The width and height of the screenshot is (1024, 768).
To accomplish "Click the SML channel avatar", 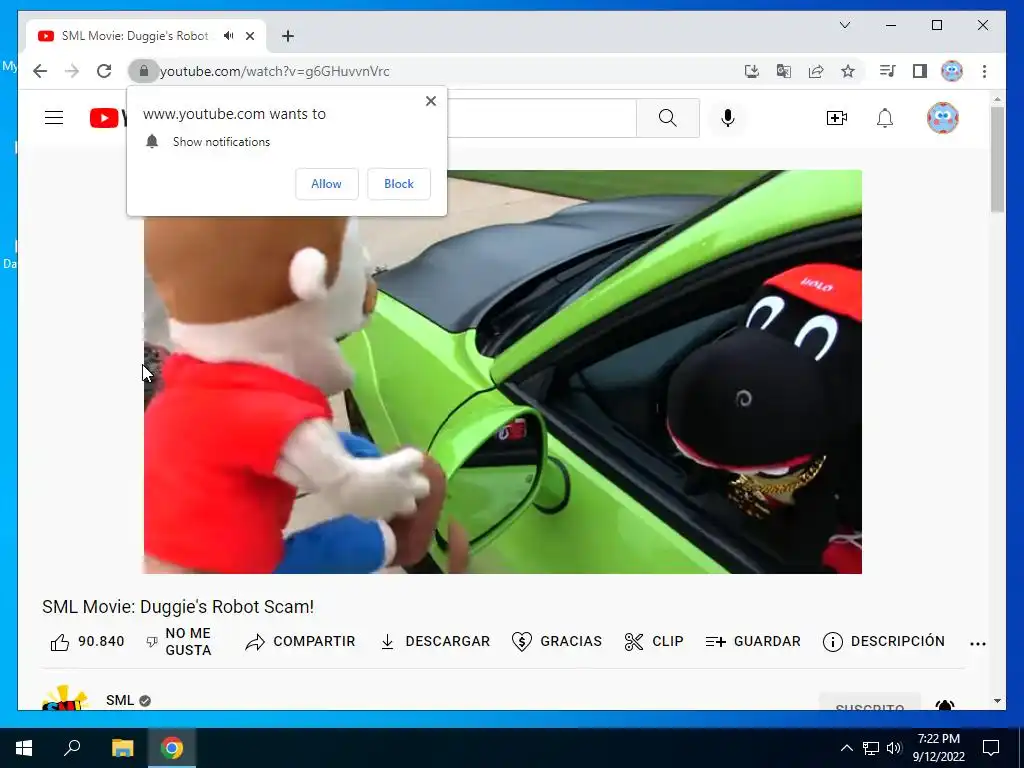I will pyautogui.click(x=64, y=697).
